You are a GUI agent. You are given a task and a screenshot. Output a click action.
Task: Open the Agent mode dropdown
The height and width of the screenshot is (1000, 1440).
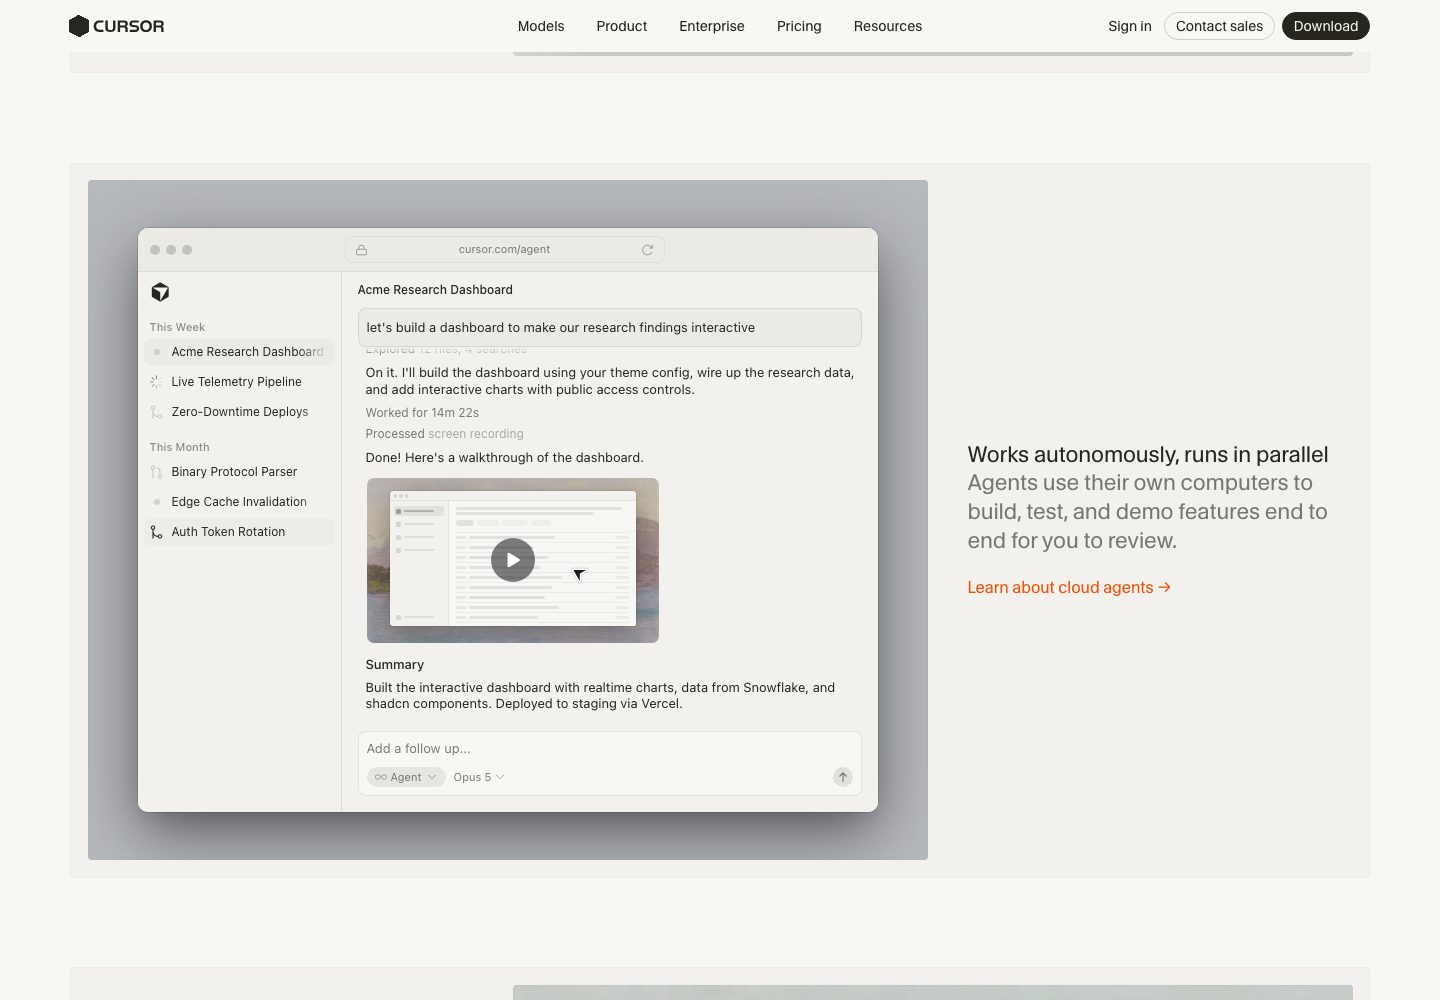pyautogui.click(x=406, y=777)
